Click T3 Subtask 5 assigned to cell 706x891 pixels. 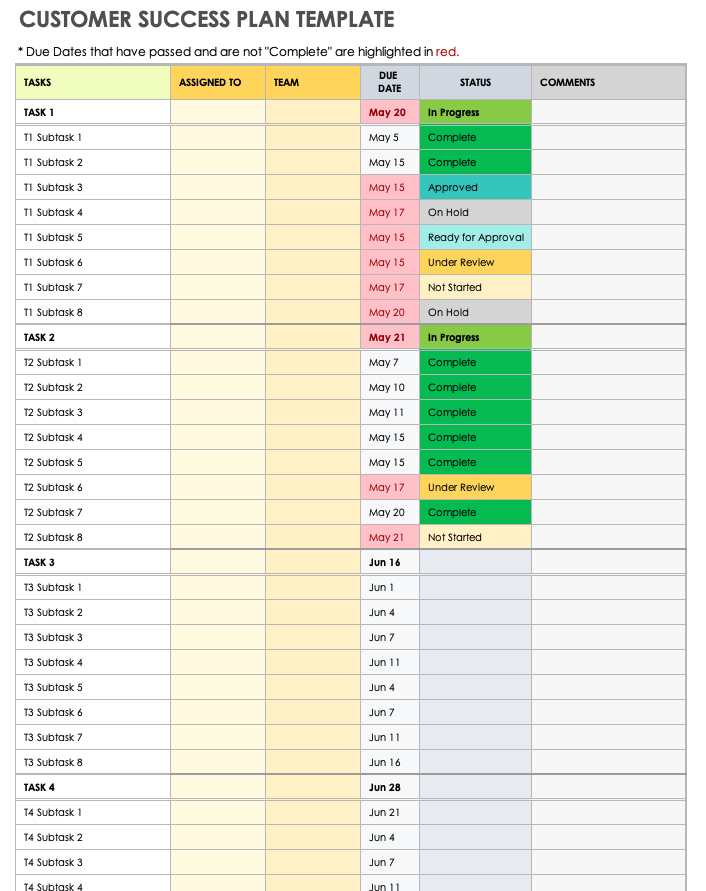(x=218, y=688)
